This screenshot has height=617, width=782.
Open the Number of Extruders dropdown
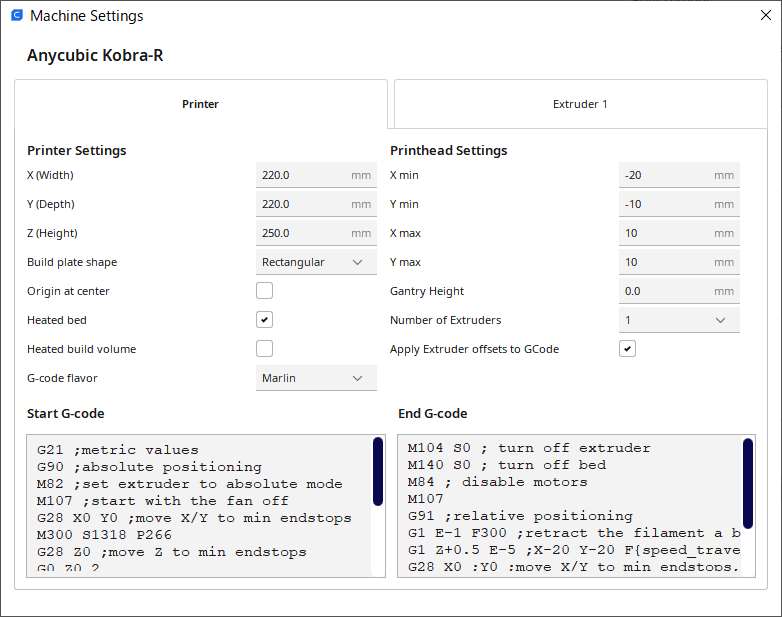click(x=679, y=320)
